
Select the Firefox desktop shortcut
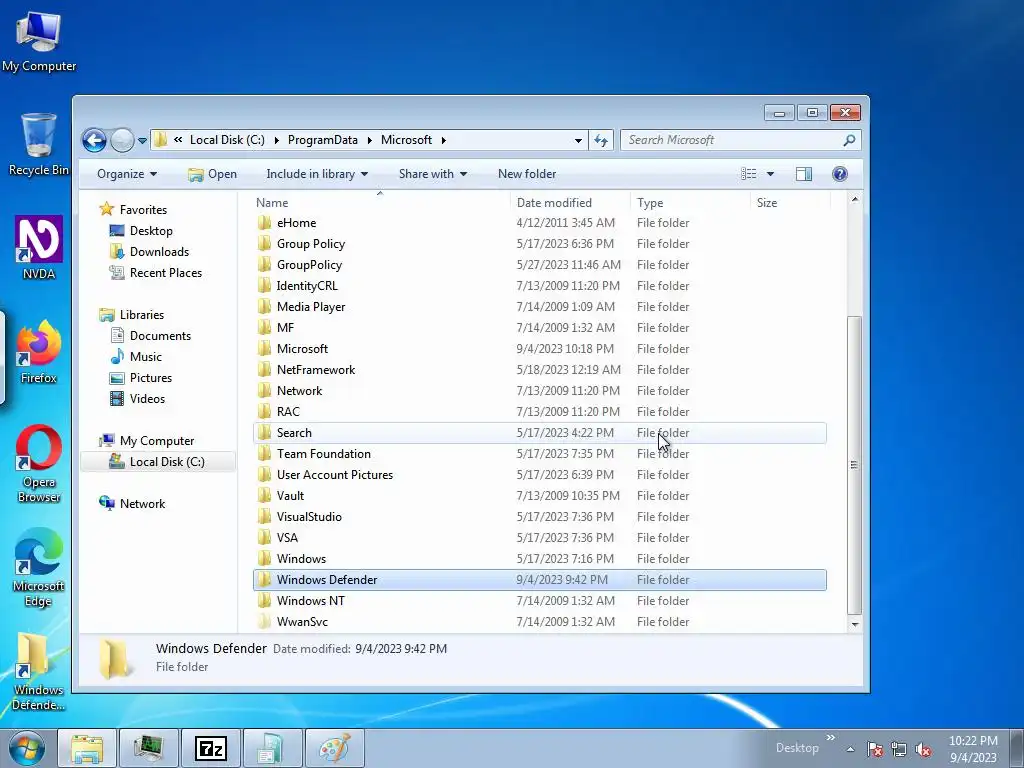click(39, 352)
